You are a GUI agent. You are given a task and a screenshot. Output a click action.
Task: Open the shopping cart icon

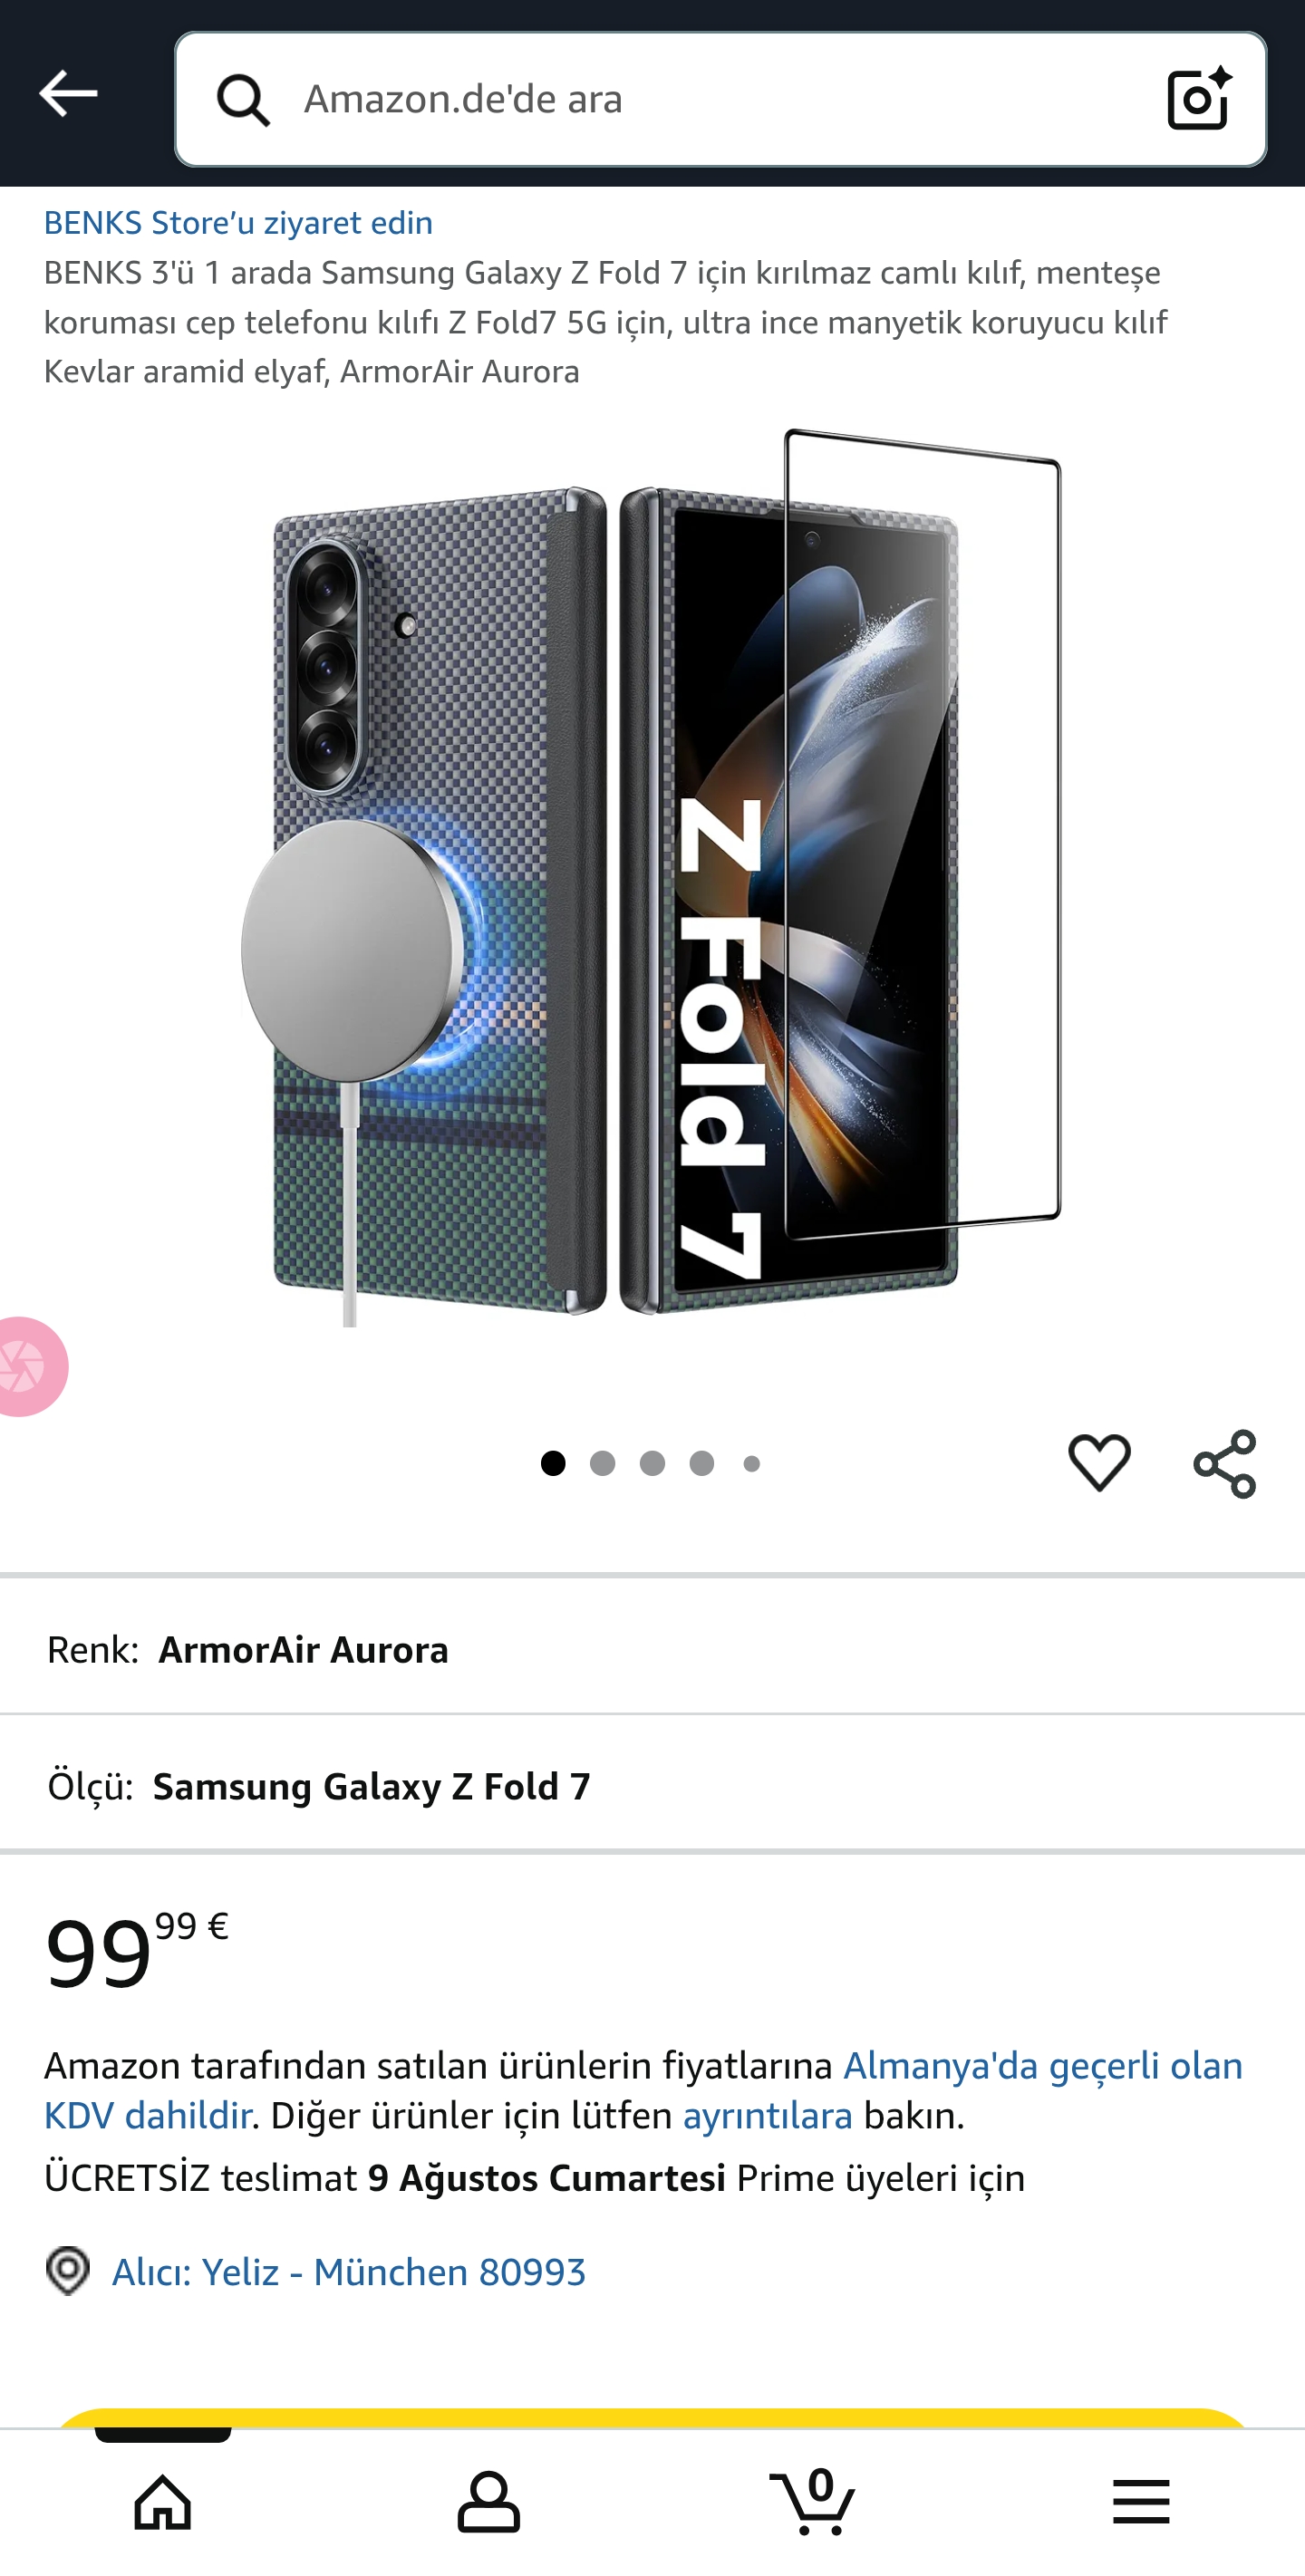814,2502
